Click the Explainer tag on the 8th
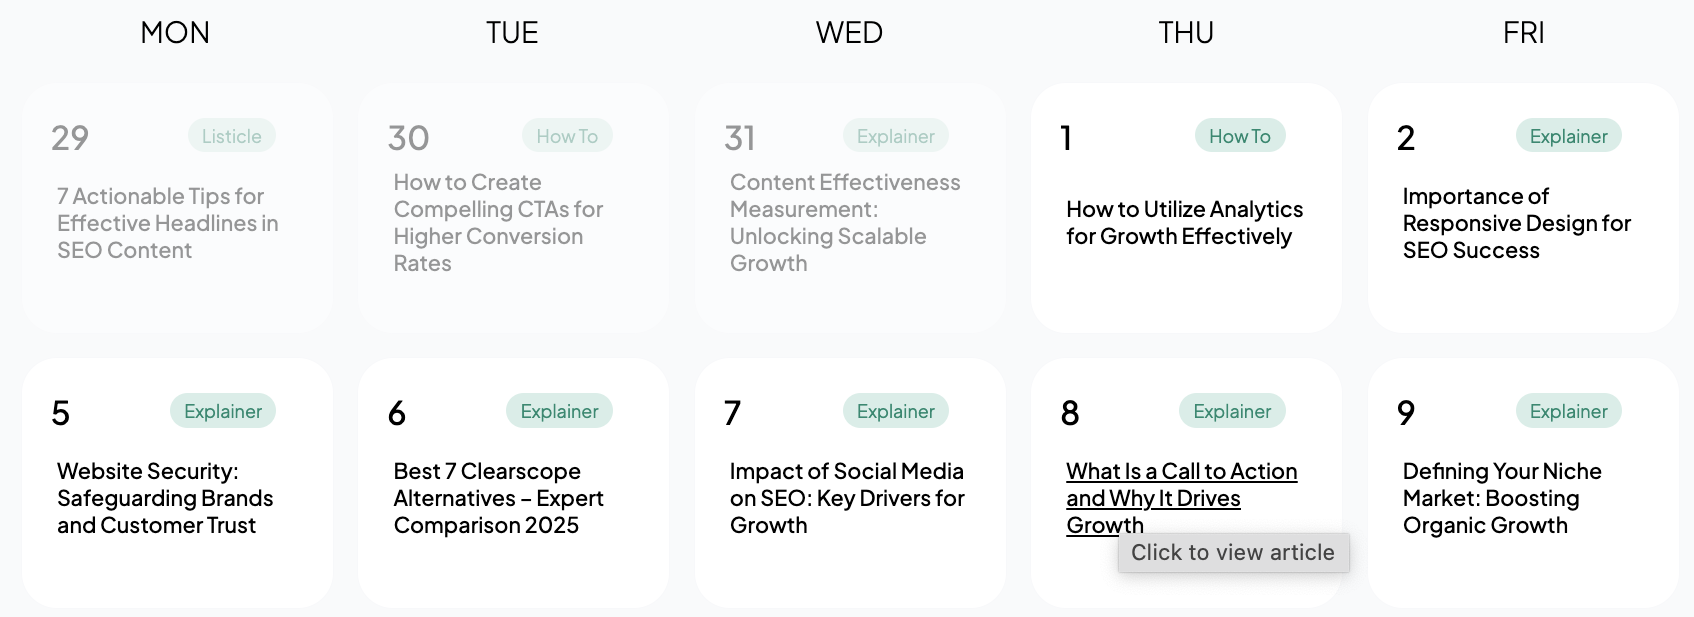The image size is (1694, 617). pos(1231,410)
